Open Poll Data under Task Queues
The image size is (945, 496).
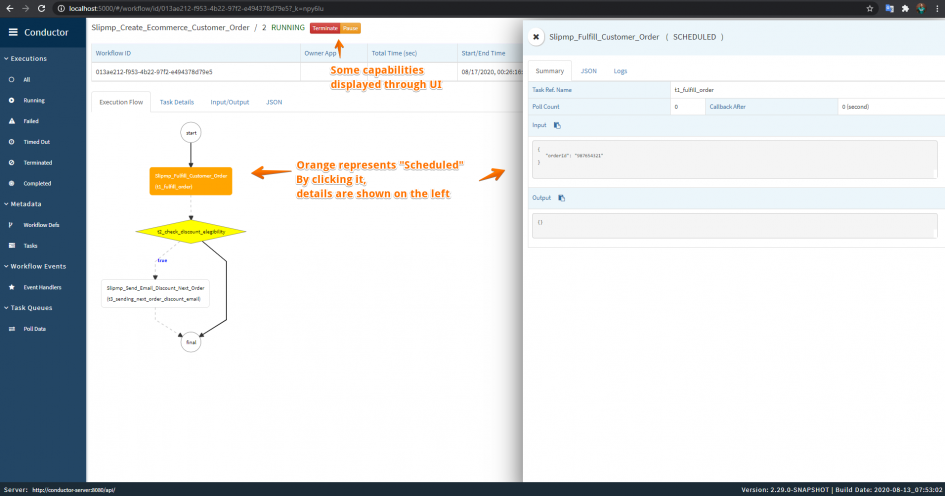(x=34, y=329)
